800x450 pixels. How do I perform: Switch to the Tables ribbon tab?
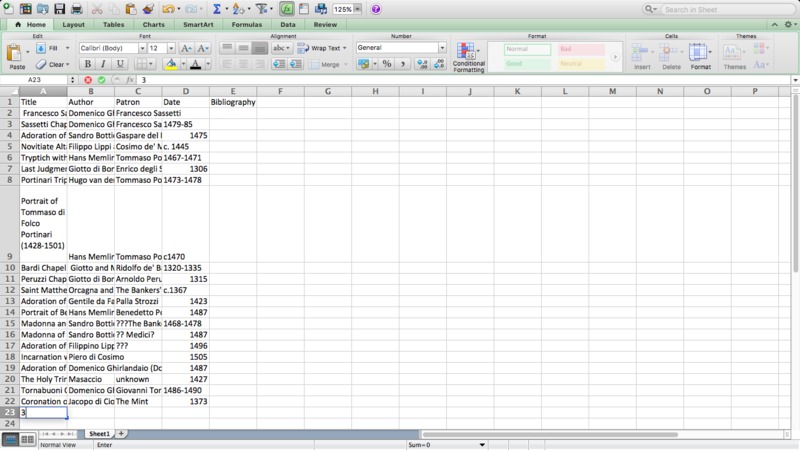click(x=113, y=24)
